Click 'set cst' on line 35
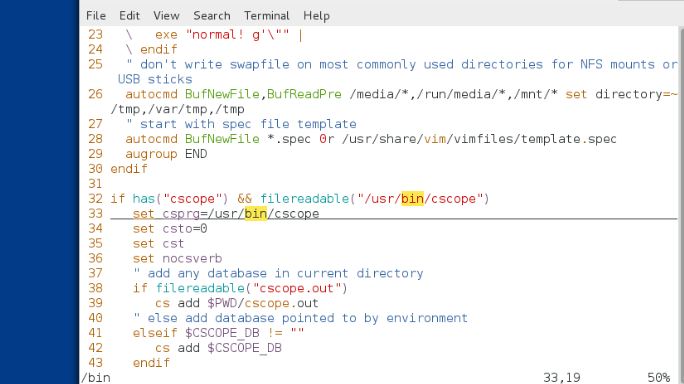The width and height of the screenshot is (684, 384). pyautogui.click(x=159, y=243)
